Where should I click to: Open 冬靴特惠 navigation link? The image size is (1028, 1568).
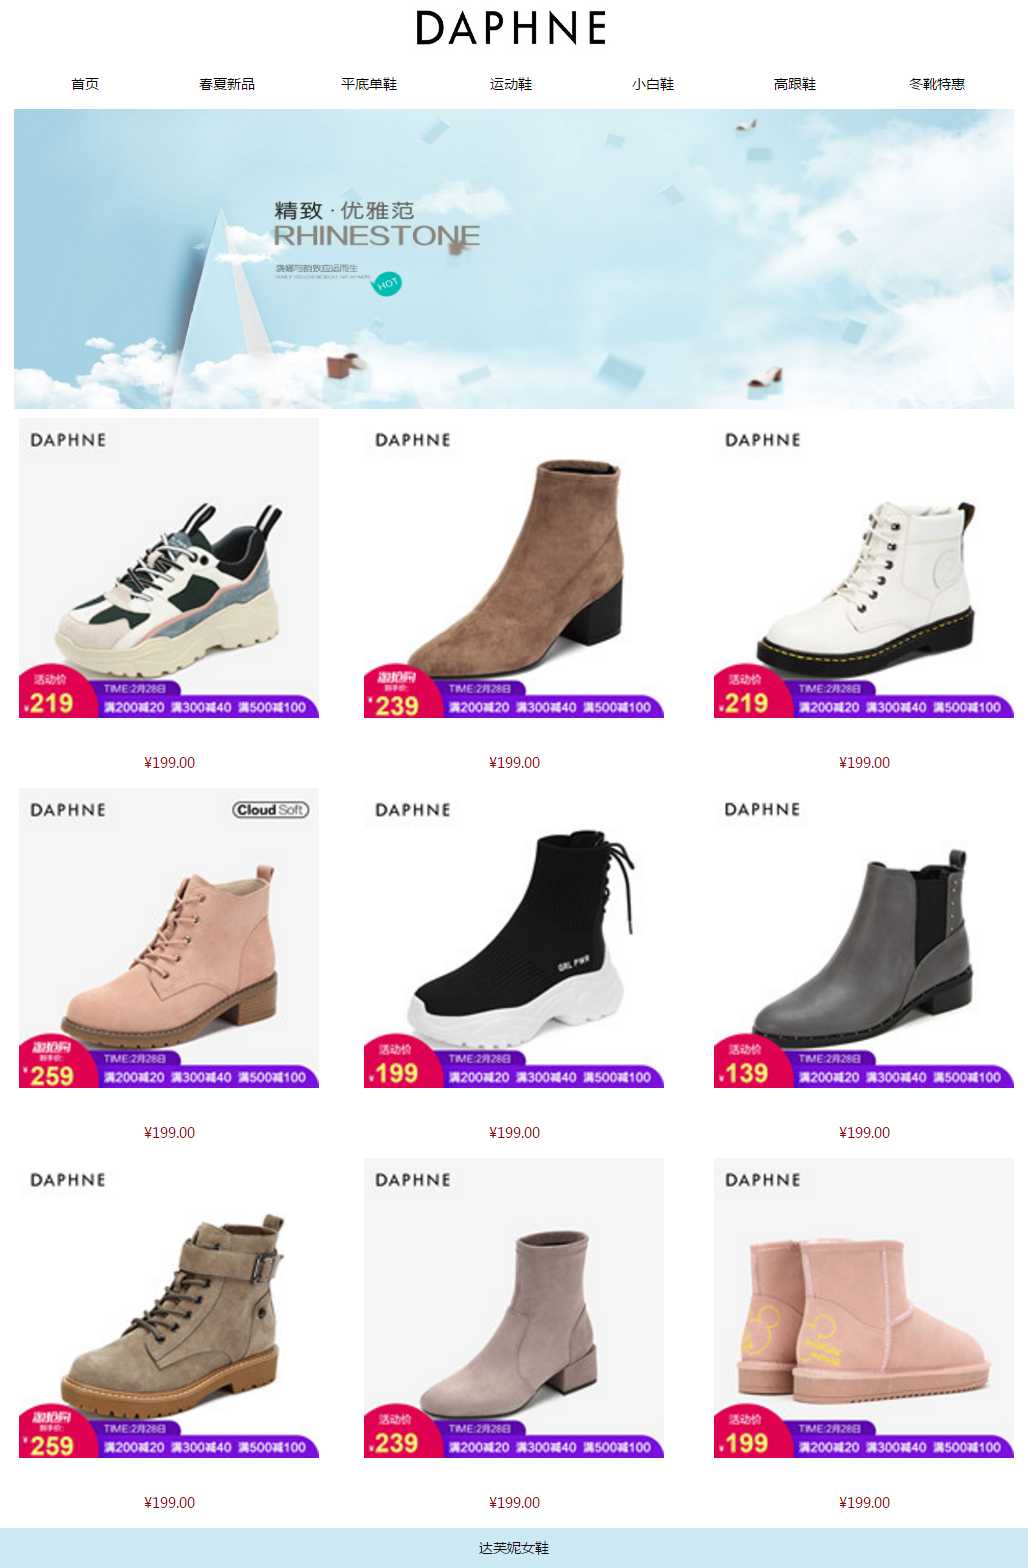tap(937, 84)
